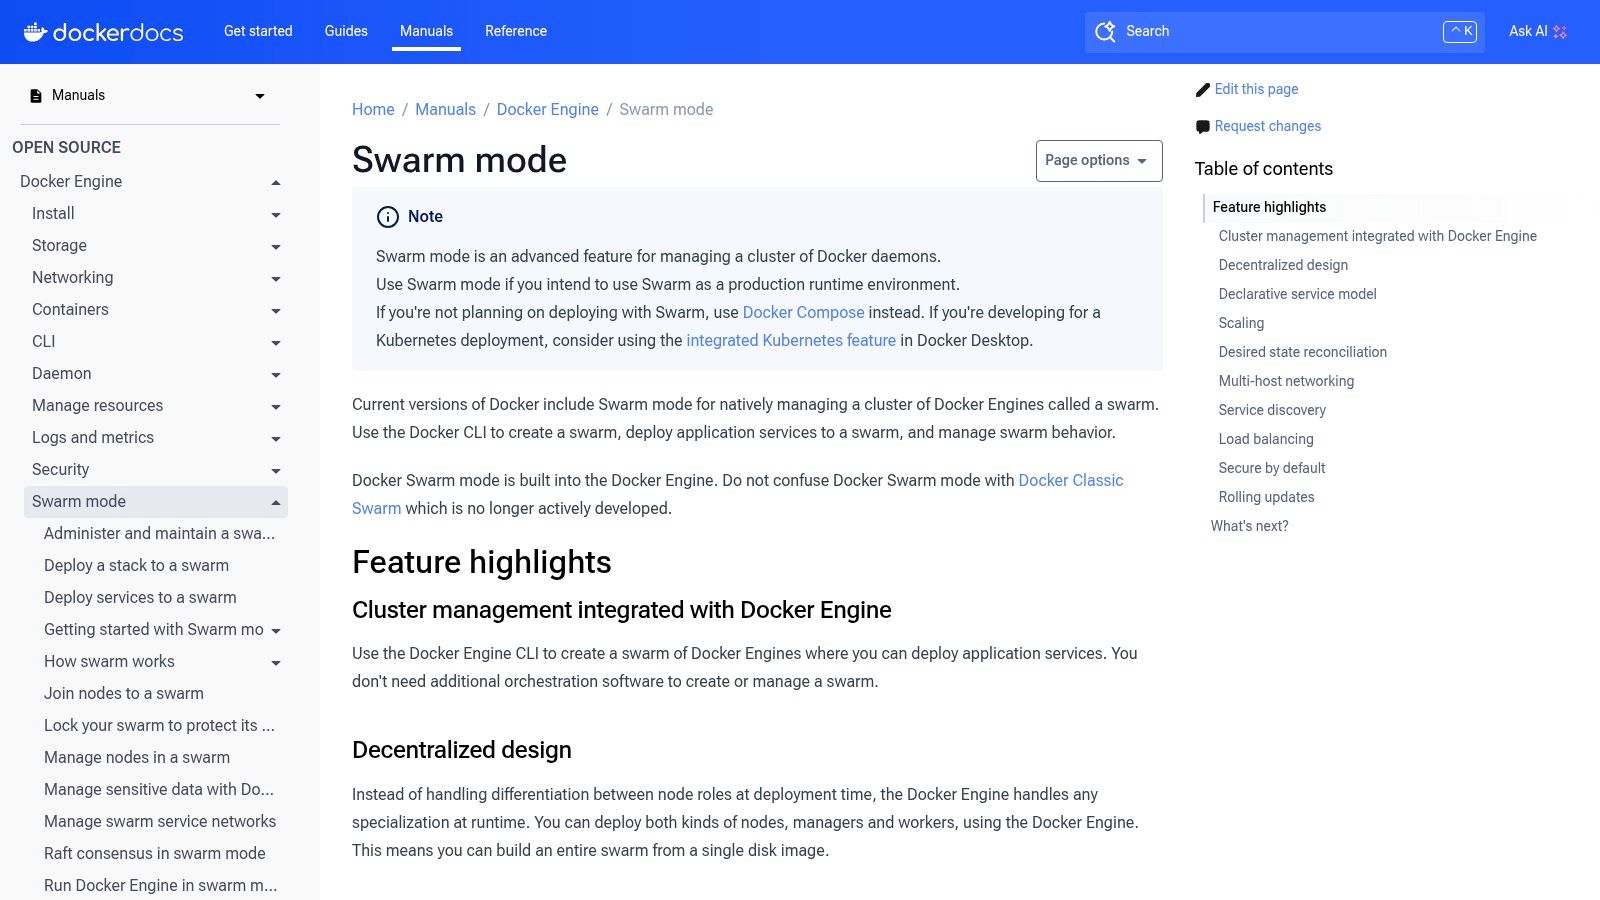
Task: Open Join nodes to a swarm
Action: click(124, 694)
